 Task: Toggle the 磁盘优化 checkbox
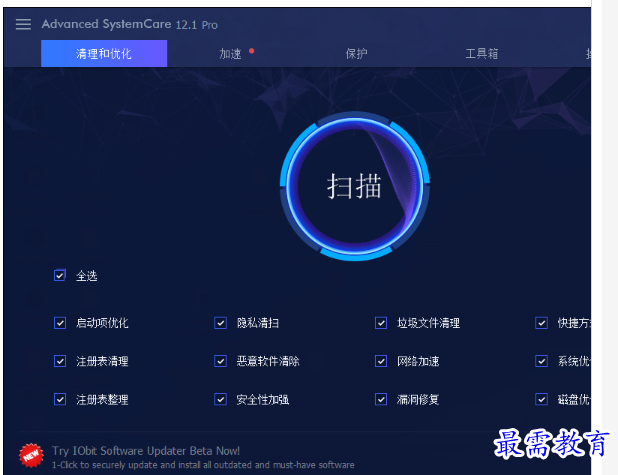(542, 399)
